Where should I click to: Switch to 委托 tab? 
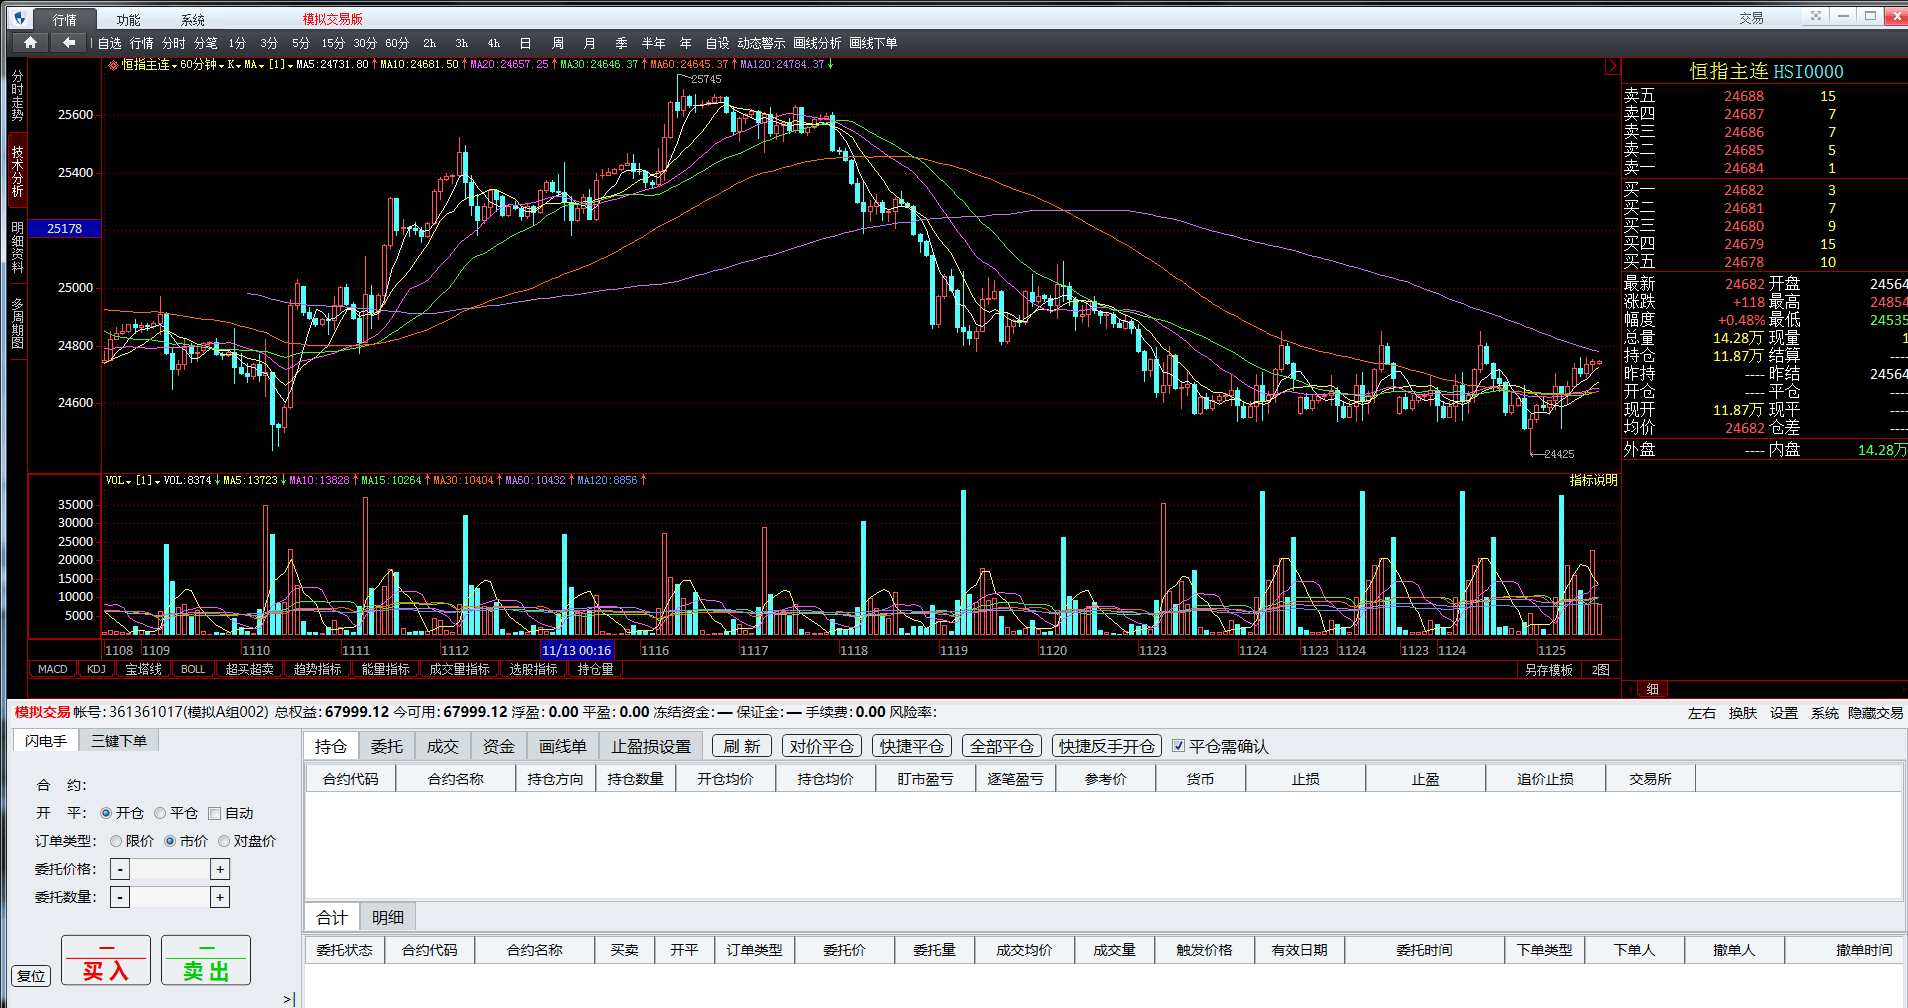pyautogui.click(x=387, y=747)
